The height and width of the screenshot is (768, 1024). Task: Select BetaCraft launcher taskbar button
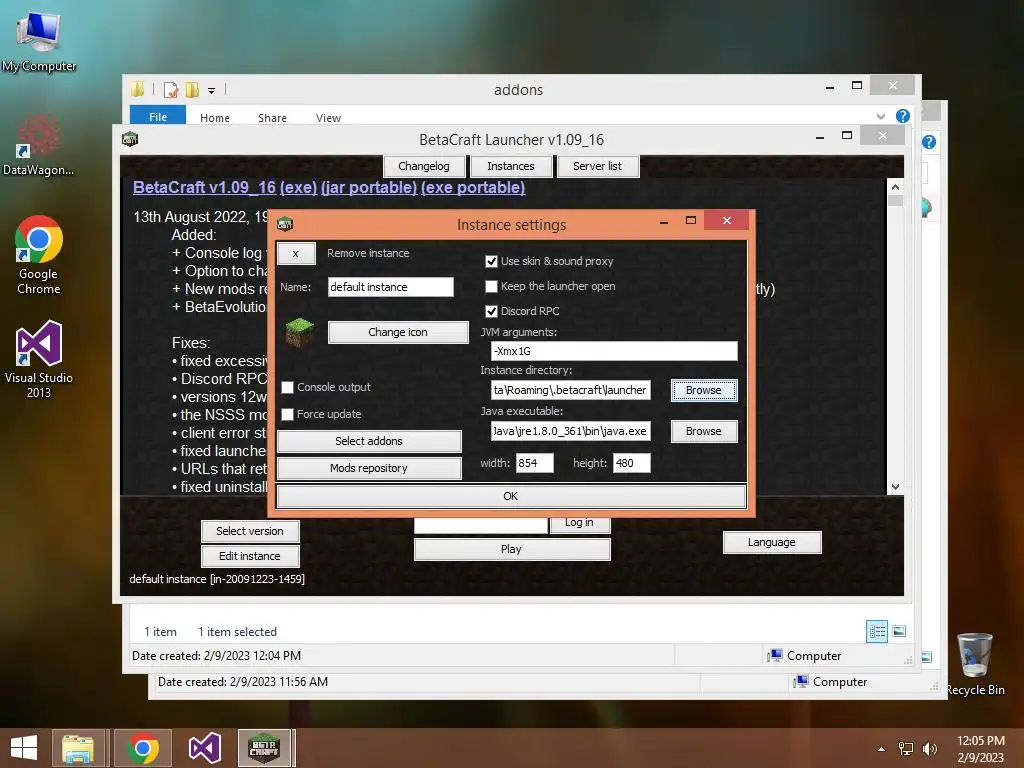point(264,748)
